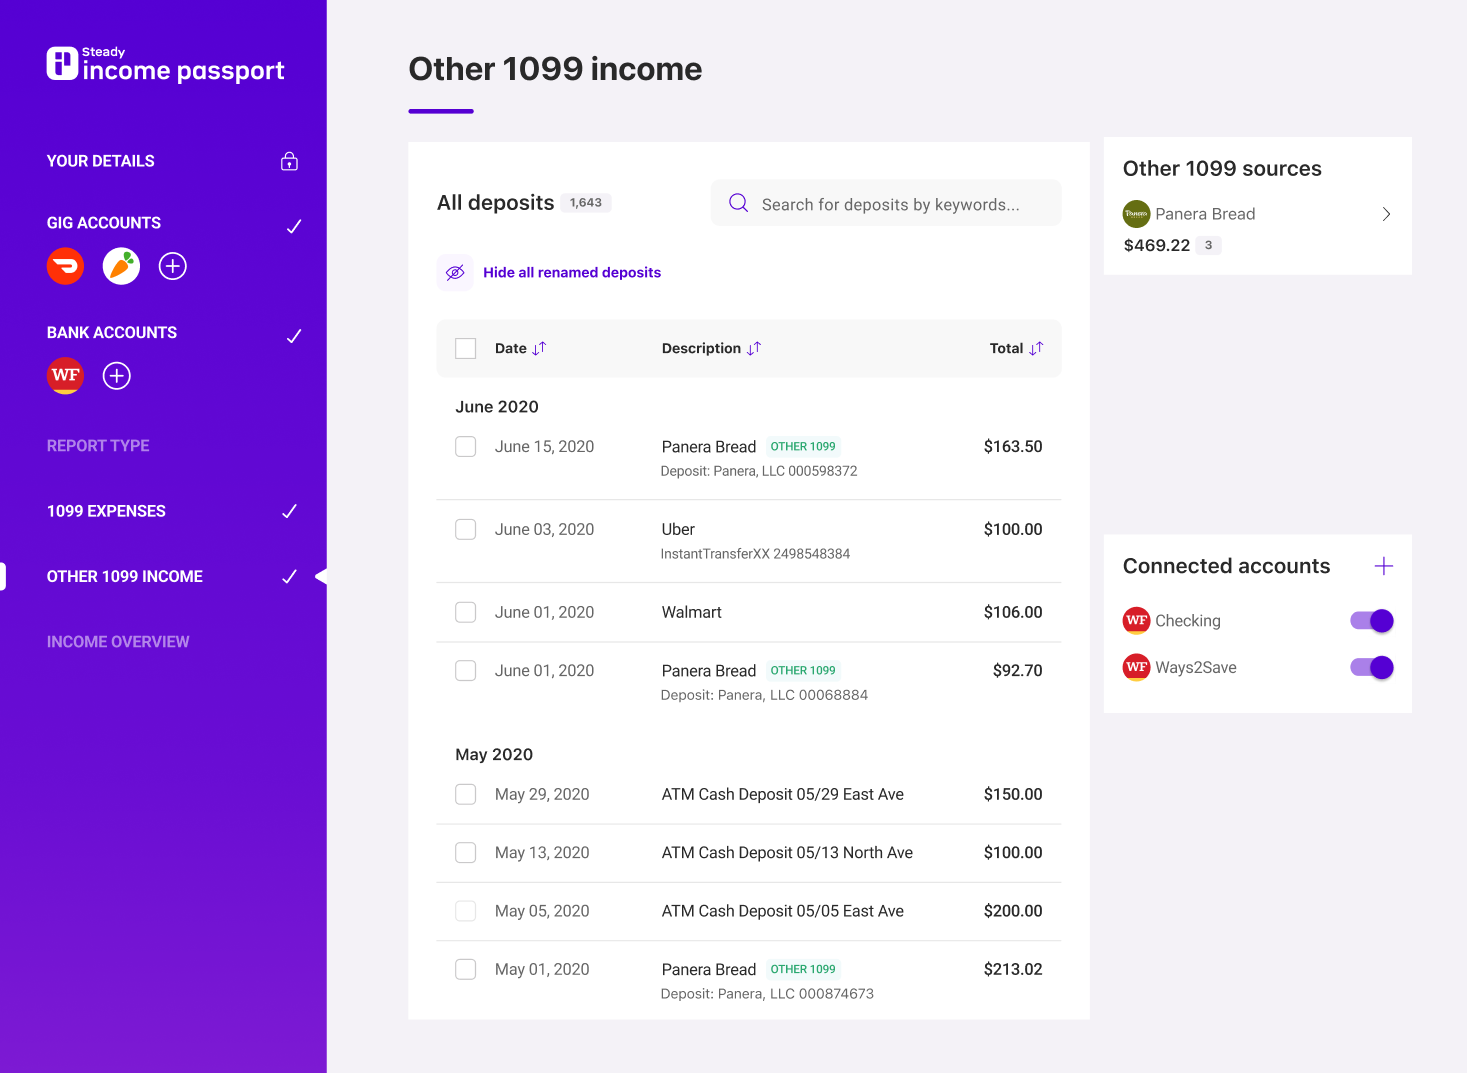The height and width of the screenshot is (1073, 1467).
Task: Click the June 2020 group heading
Action: pos(497,407)
